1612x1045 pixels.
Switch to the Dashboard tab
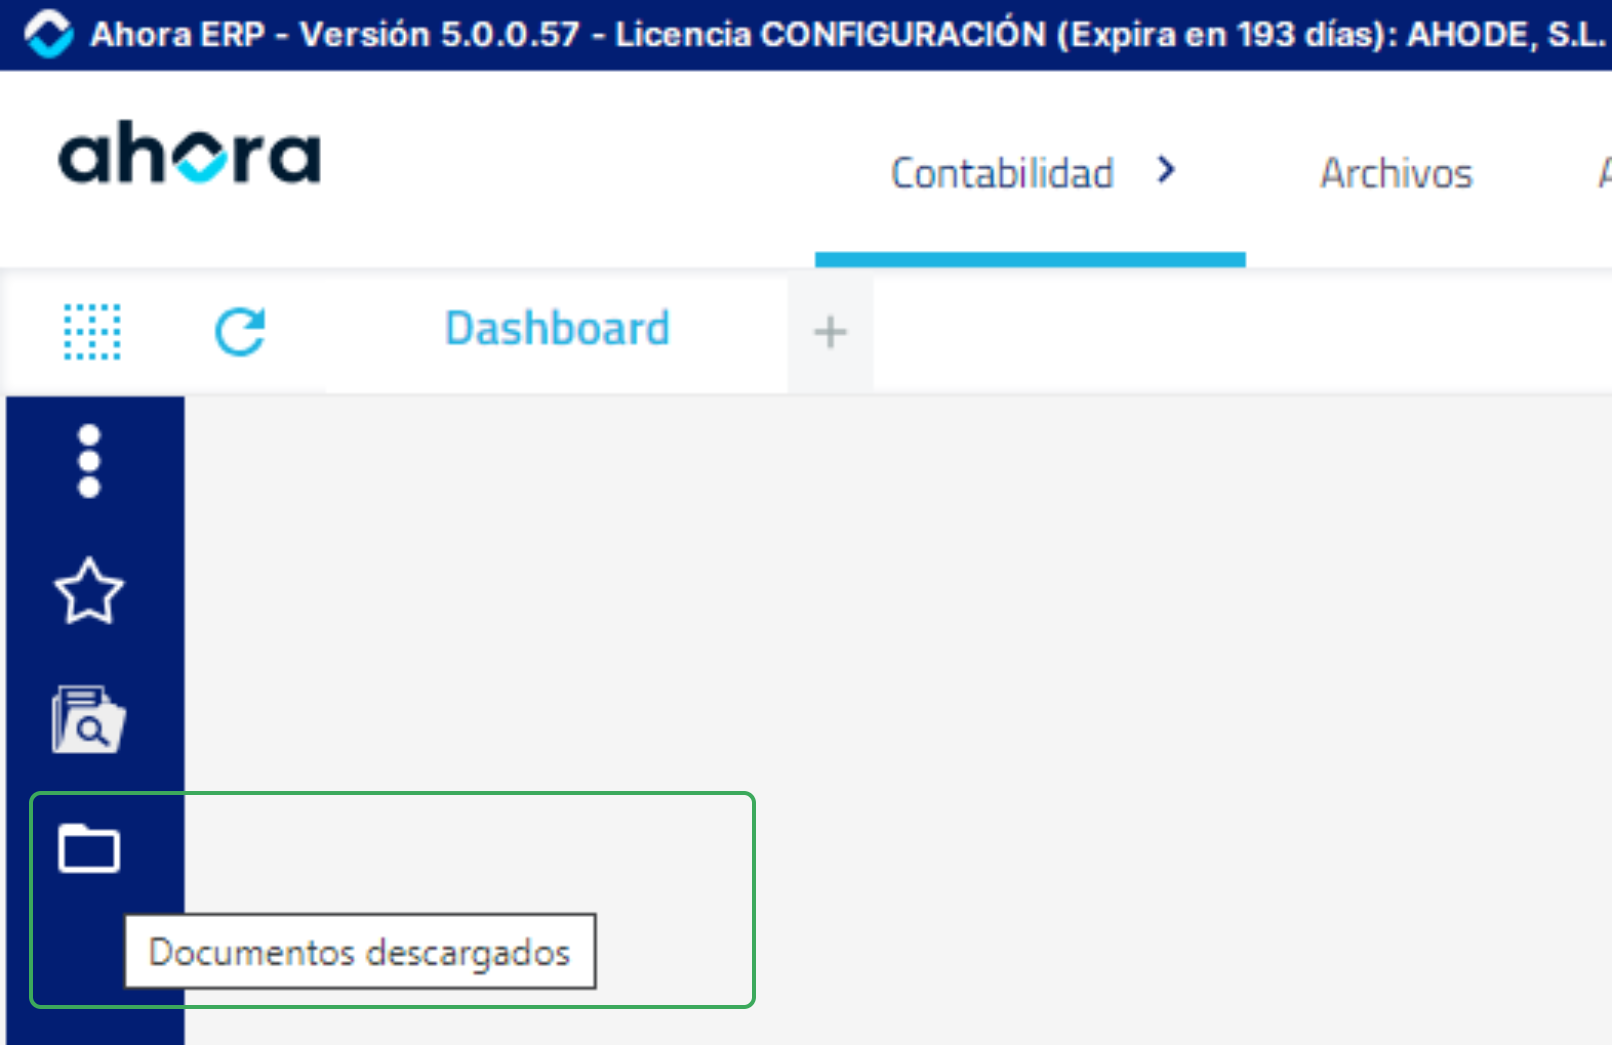coord(557,329)
